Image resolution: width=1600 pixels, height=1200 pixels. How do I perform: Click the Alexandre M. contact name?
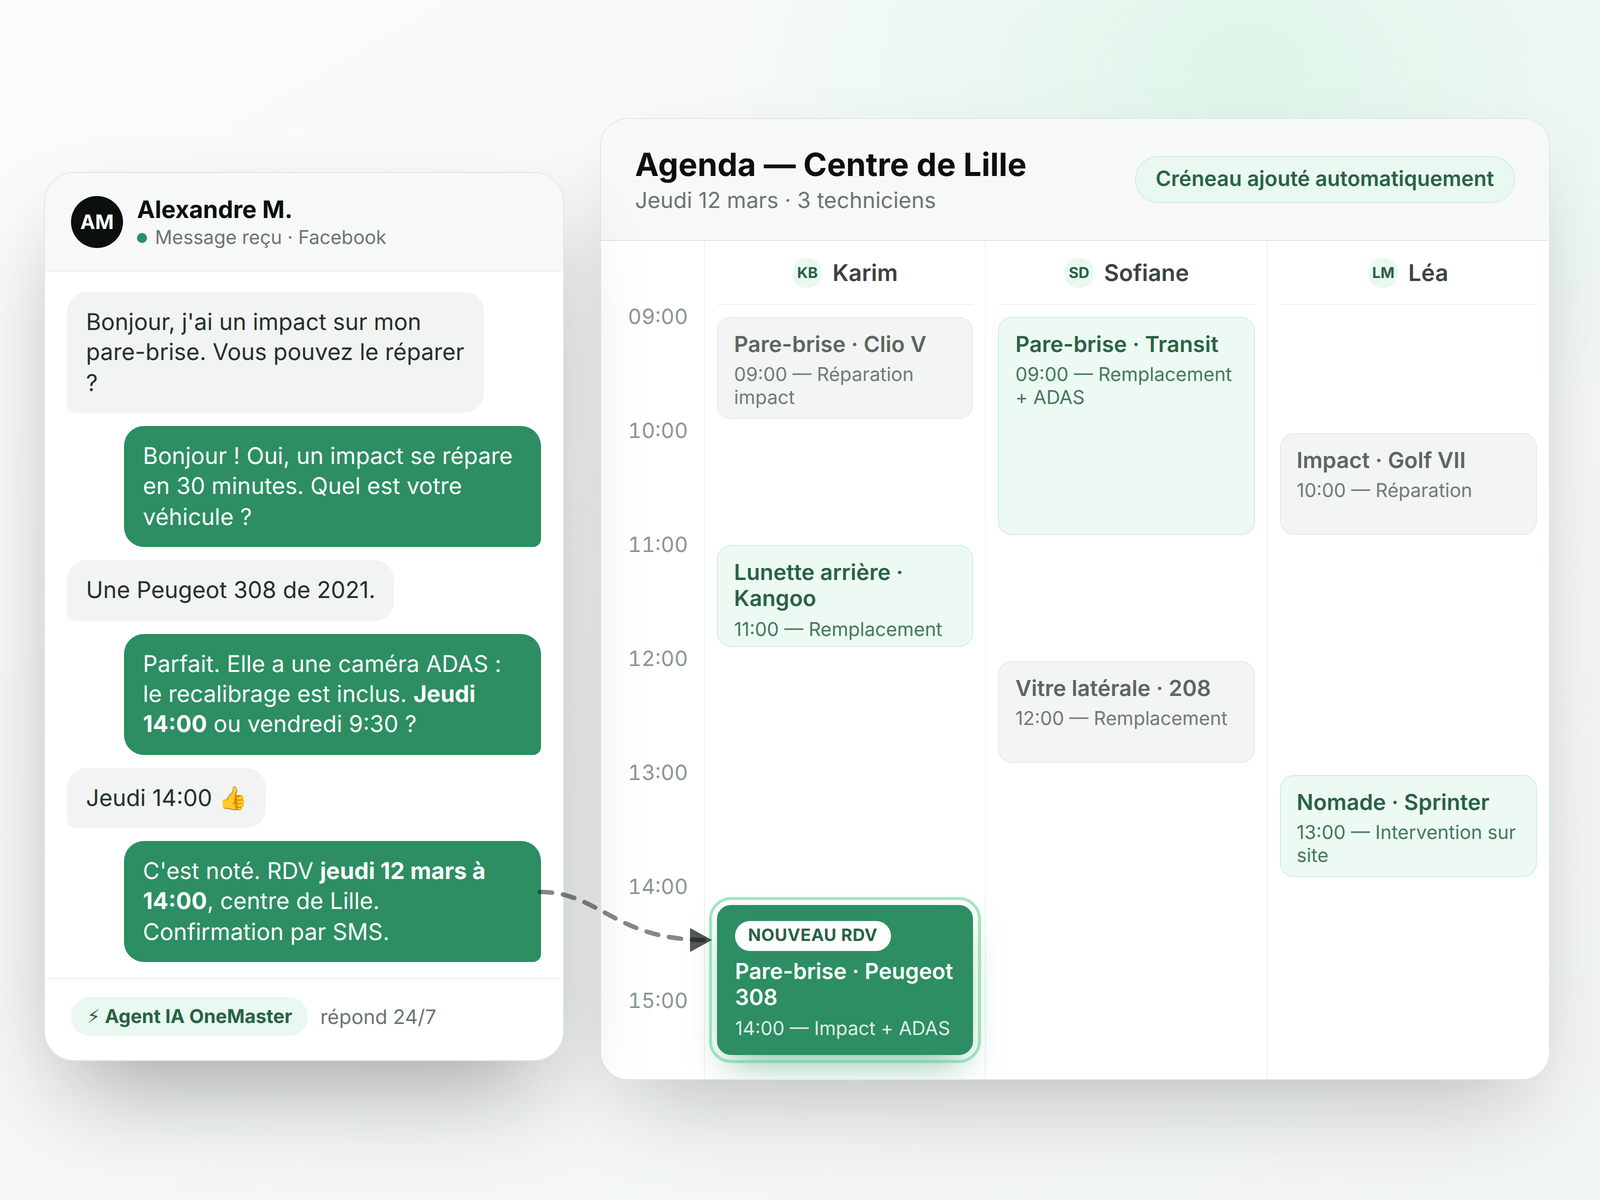click(x=215, y=210)
